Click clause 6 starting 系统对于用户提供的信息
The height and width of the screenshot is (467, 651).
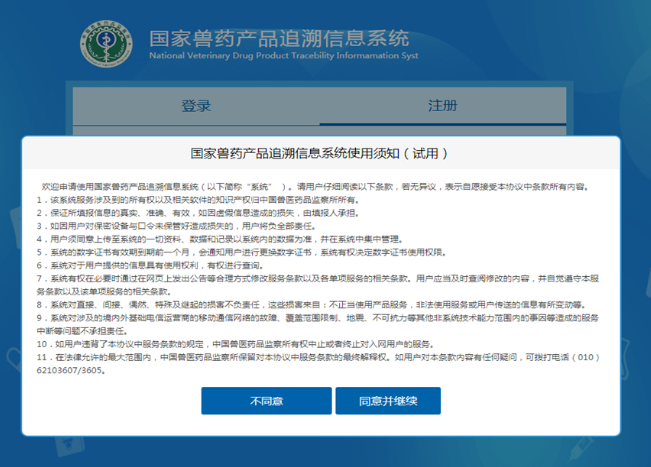pos(150,265)
